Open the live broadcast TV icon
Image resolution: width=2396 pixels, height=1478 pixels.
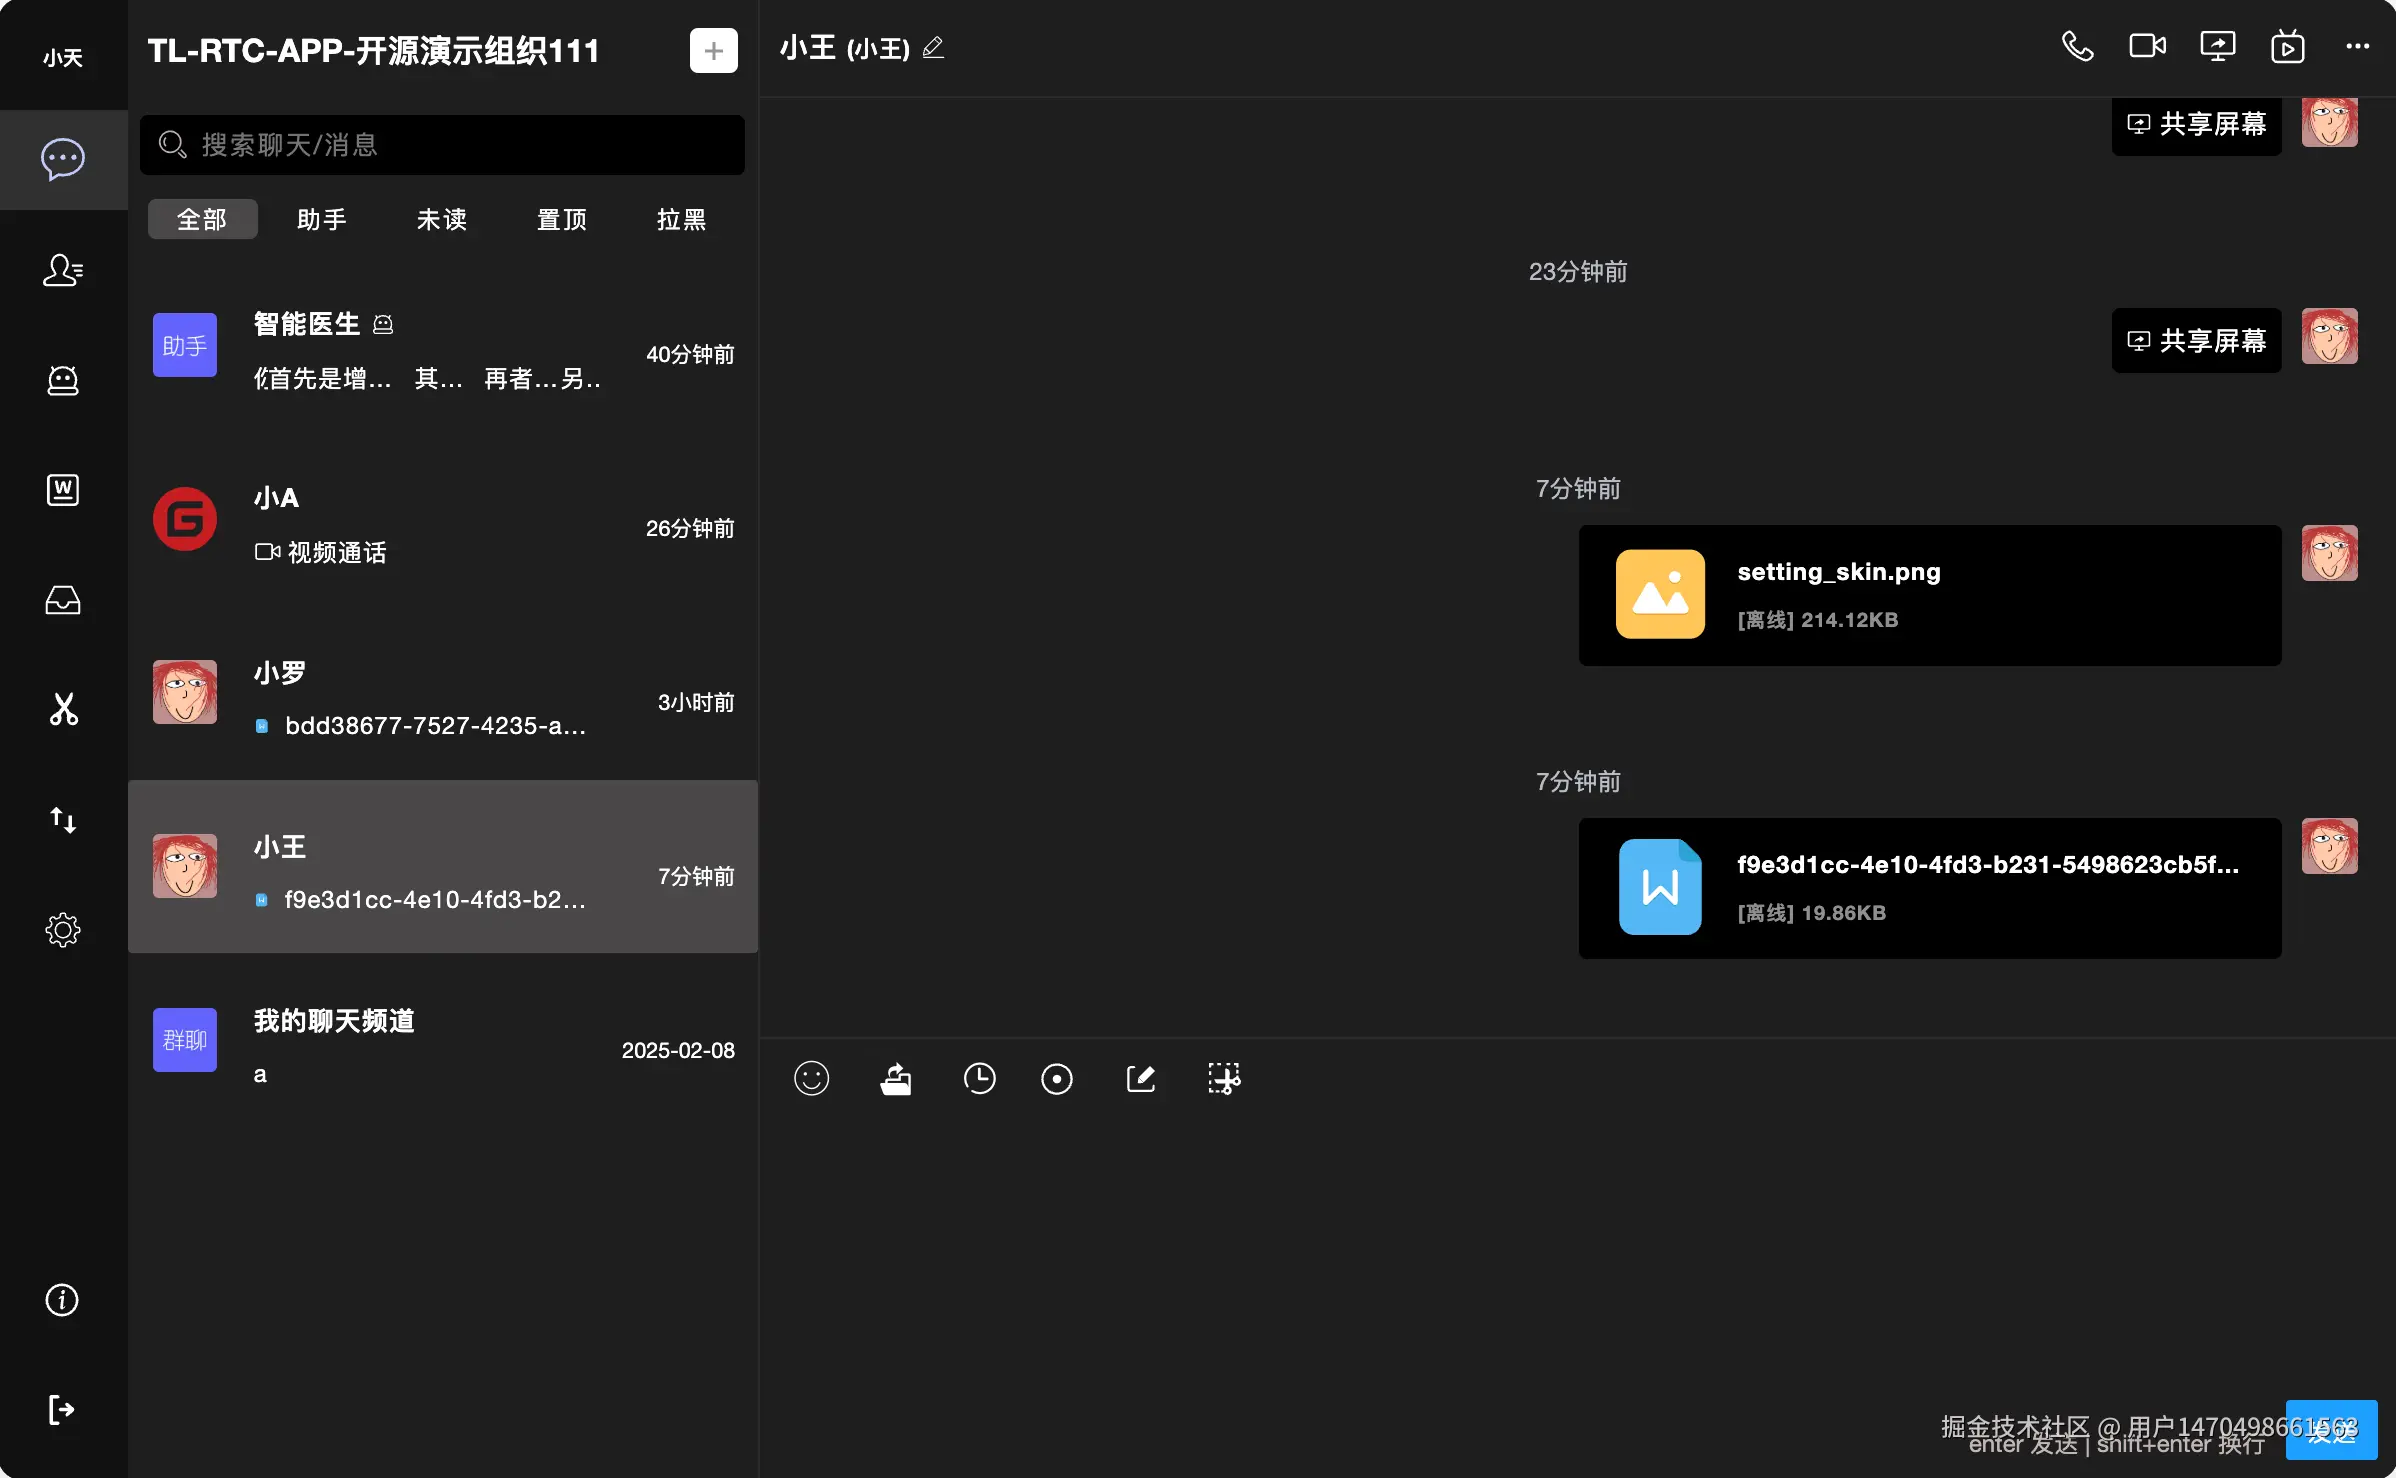pyautogui.click(x=2287, y=47)
